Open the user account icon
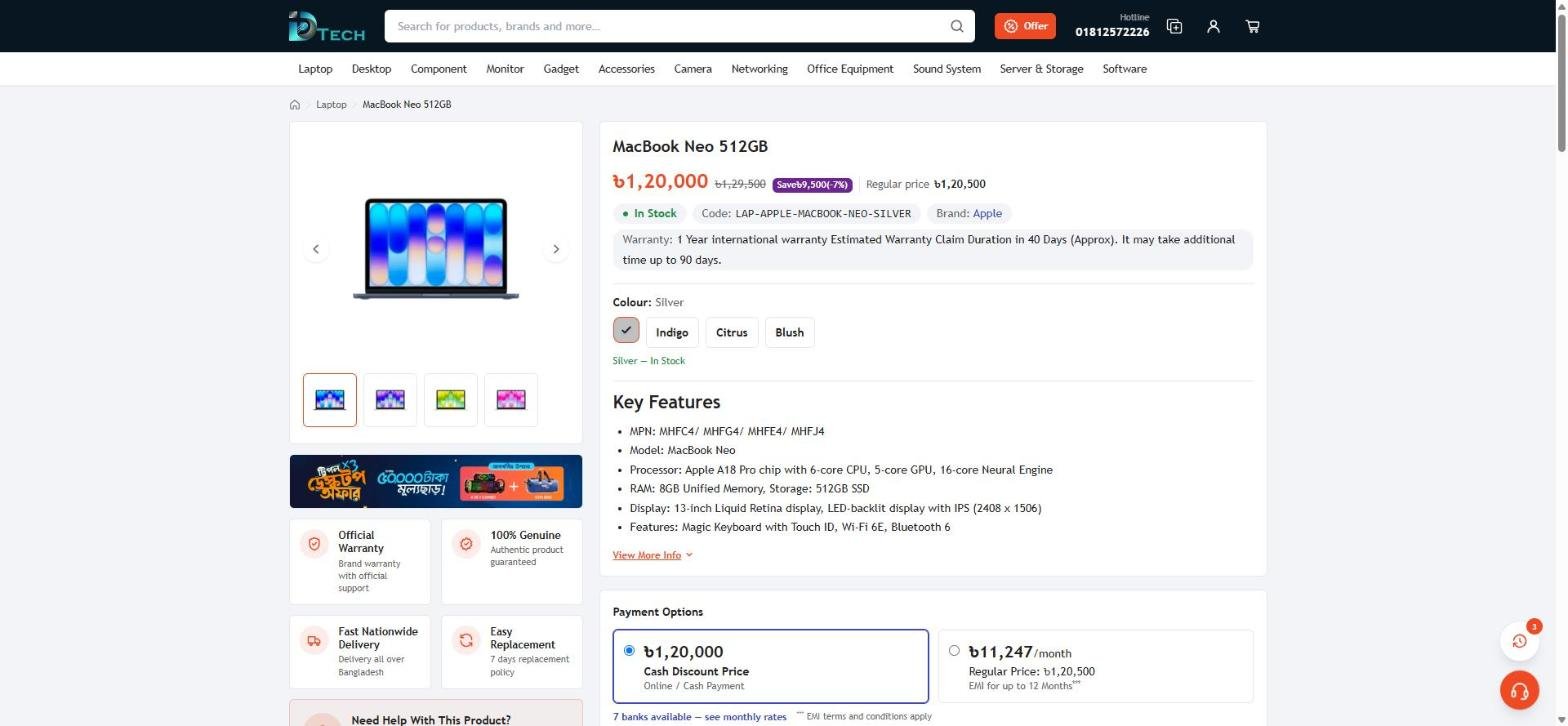This screenshot has height=726, width=1568. [1213, 26]
